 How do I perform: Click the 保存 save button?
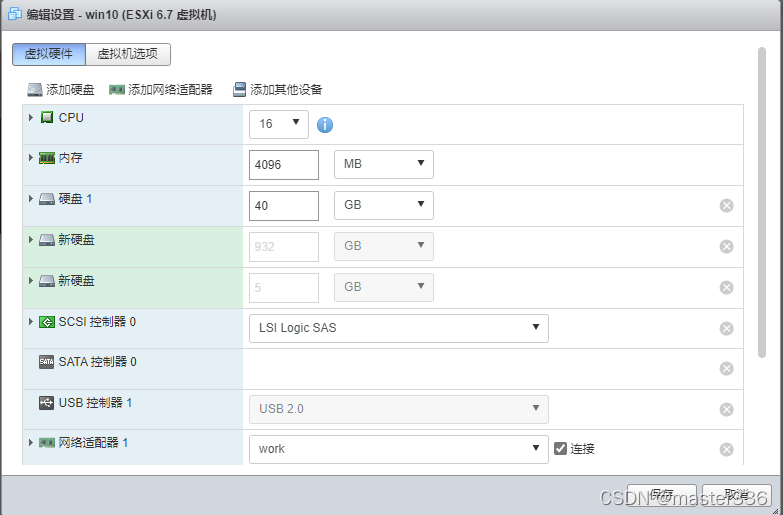point(662,495)
